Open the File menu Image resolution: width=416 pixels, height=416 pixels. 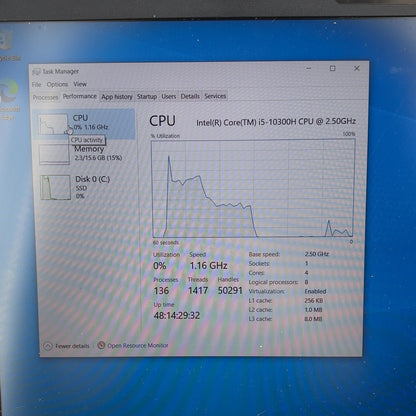pyautogui.click(x=37, y=84)
